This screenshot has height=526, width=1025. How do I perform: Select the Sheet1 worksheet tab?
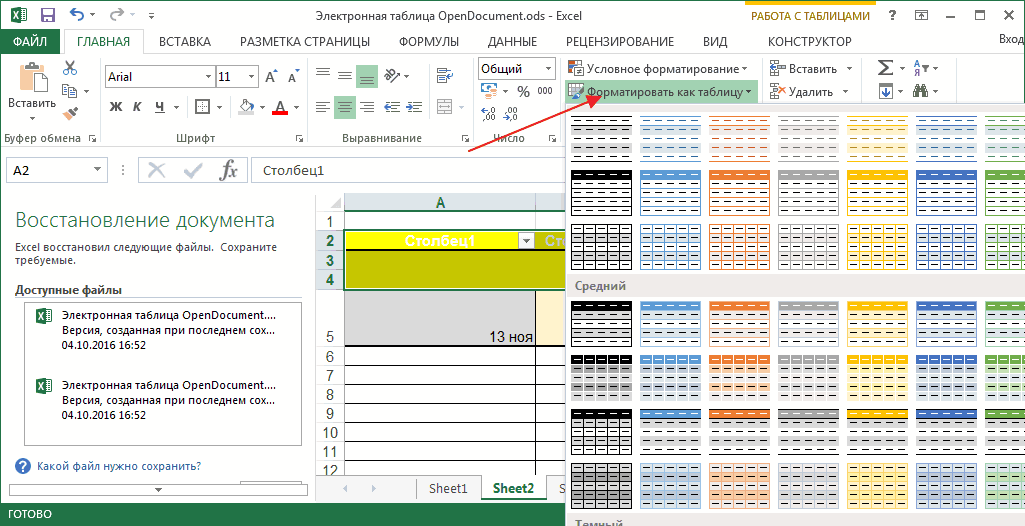click(x=448, y=488)
